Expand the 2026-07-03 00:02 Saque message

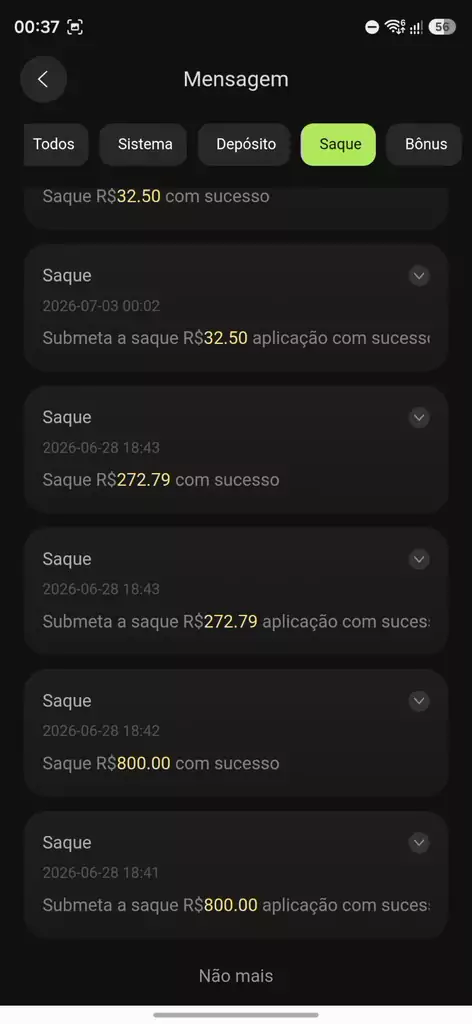pyautogui.click(x=419, y=276)
